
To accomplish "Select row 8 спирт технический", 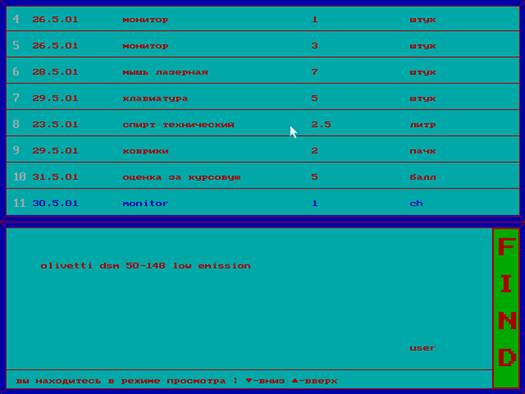I will [x=263, y=123].
